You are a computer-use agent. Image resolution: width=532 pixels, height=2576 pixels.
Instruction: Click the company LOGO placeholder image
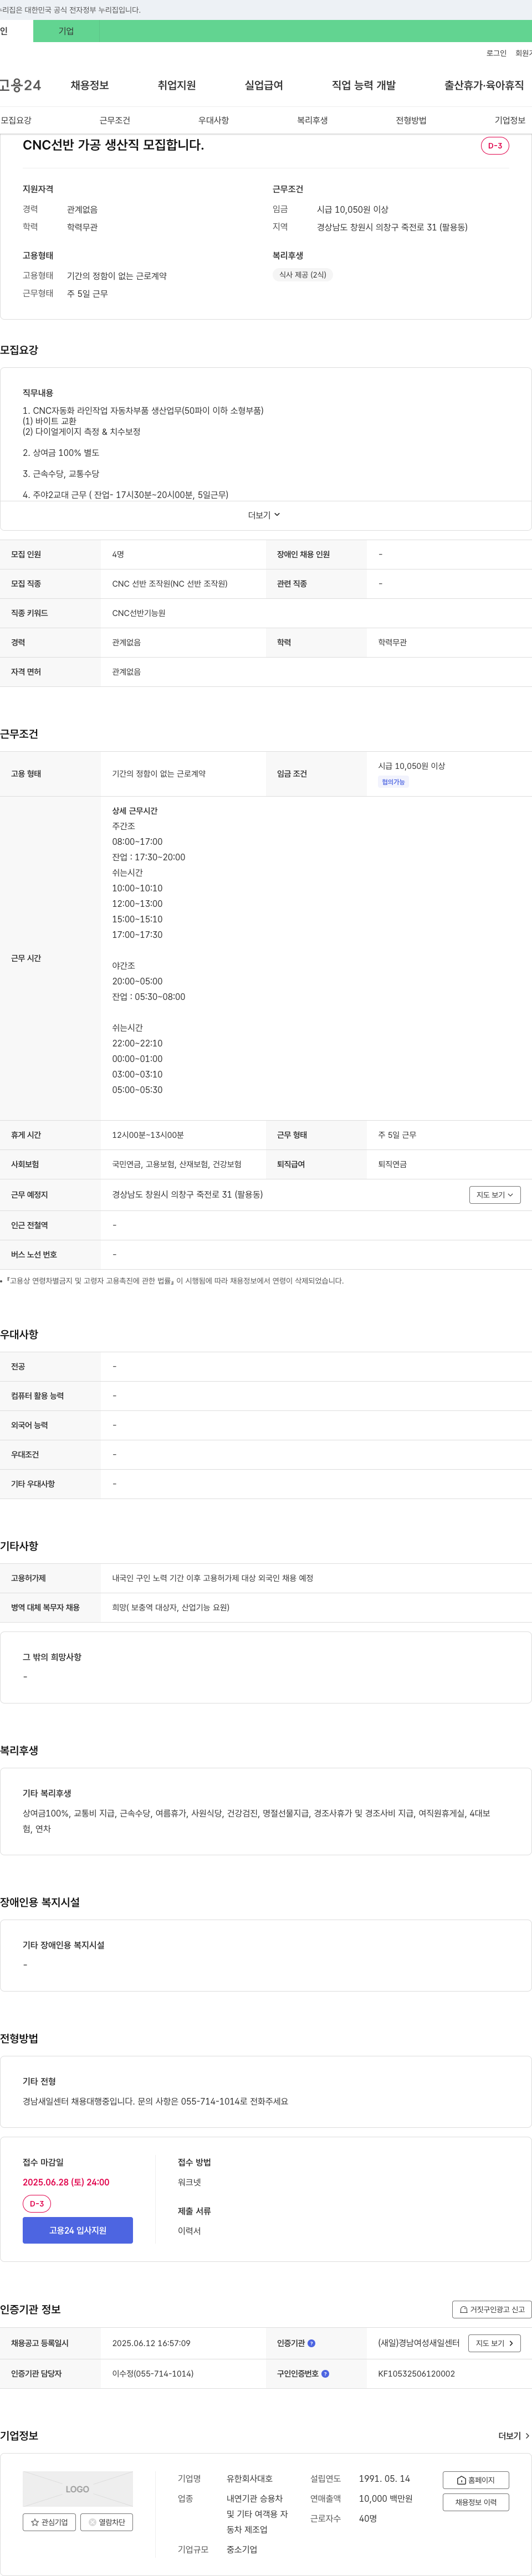point(78,2489)
